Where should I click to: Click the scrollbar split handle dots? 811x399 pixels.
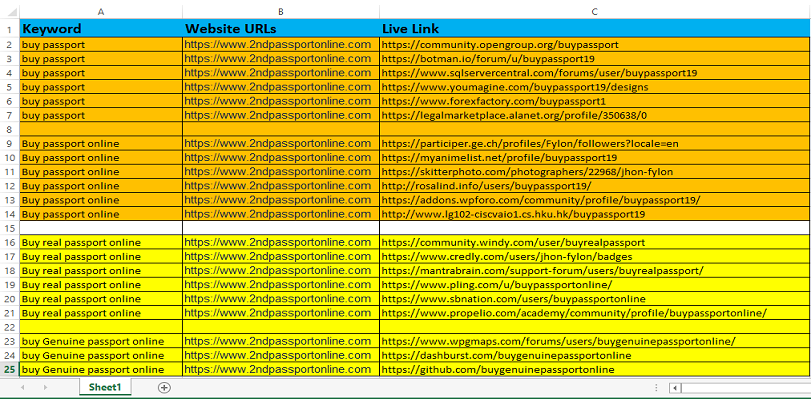[656, 388]
